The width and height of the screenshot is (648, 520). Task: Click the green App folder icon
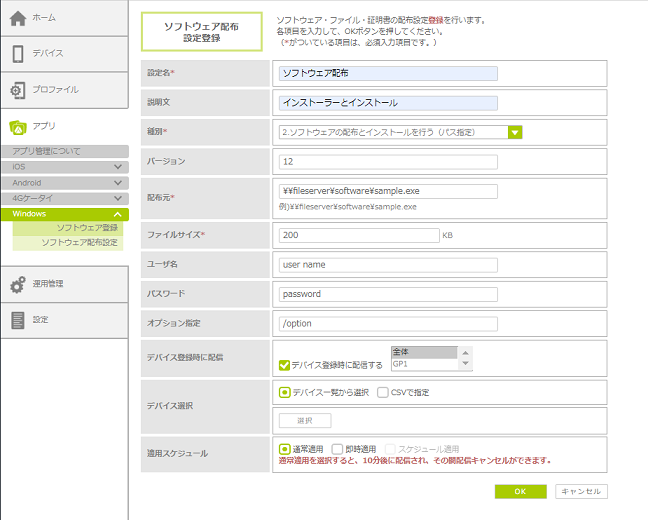pos(18,127)
